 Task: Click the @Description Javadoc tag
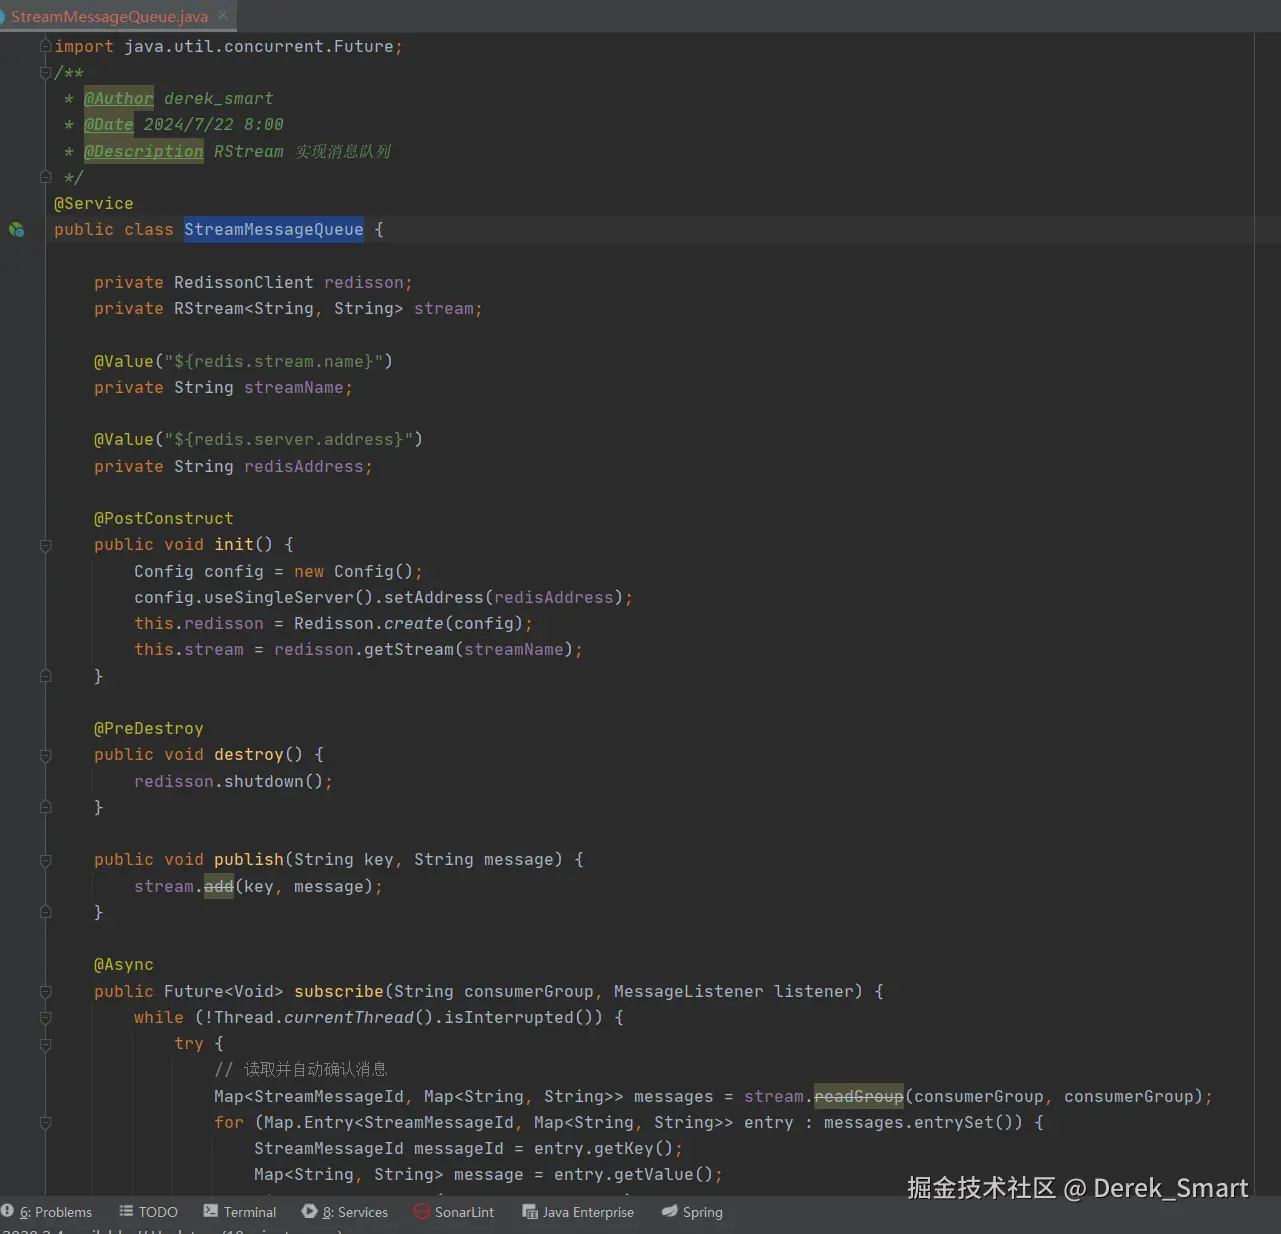143,151
